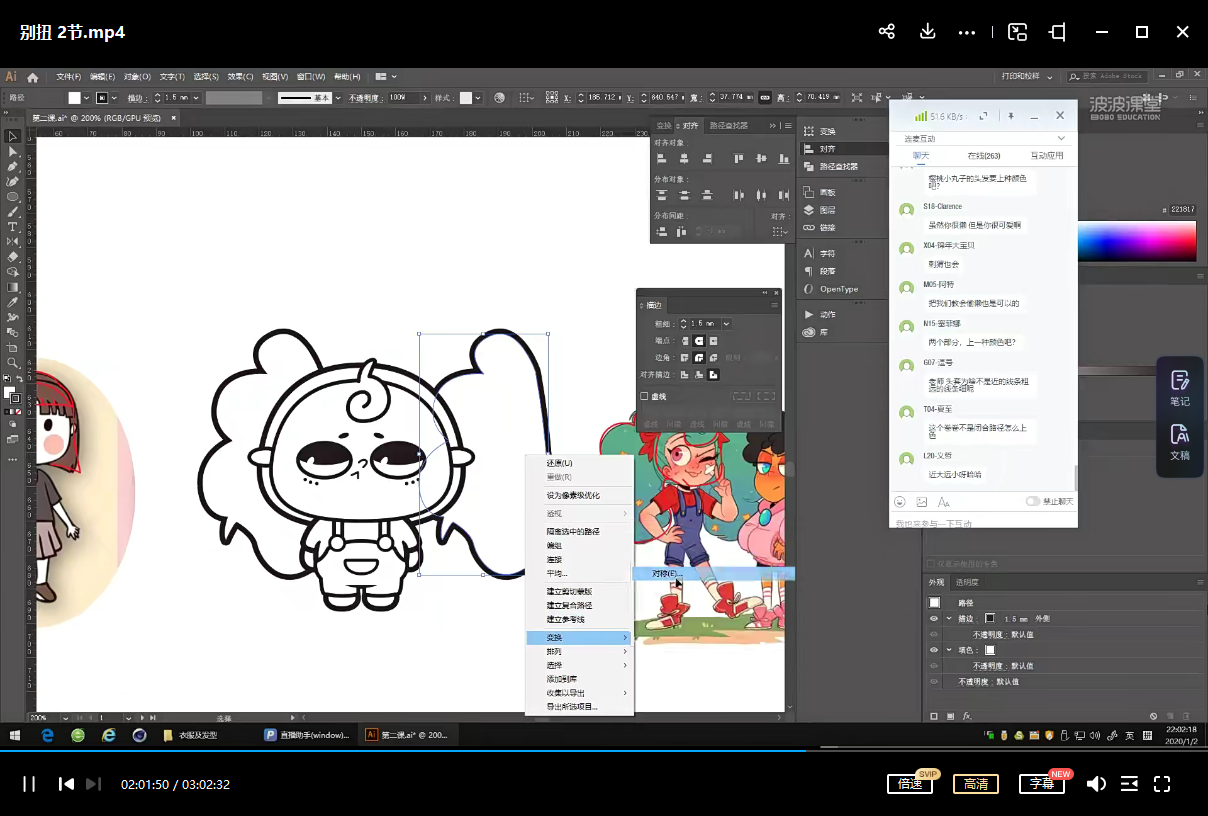Viewport: 1208px width, 816px height.
Task: Click the 字幕 subtitles button
Action: (1042, 784)
